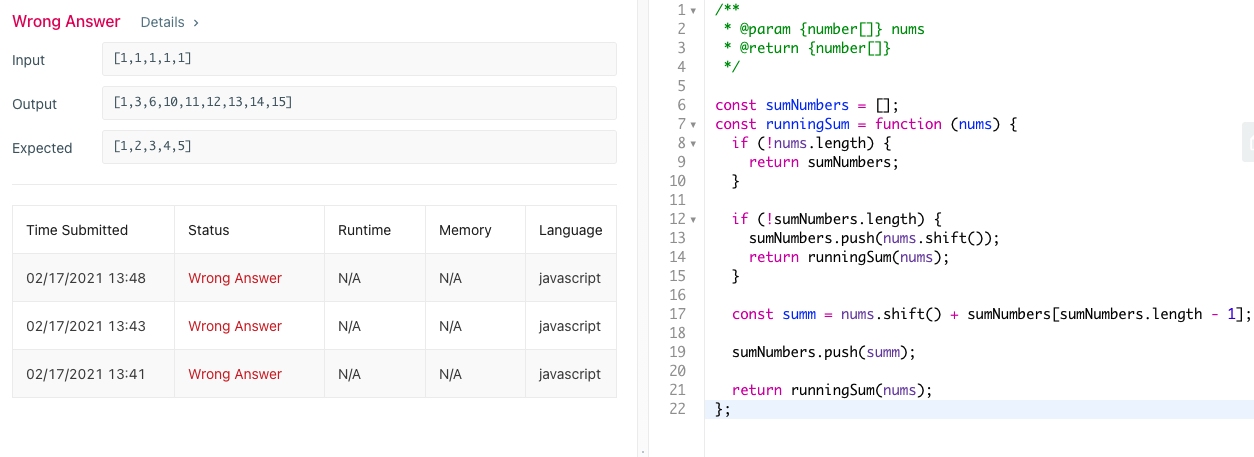This screenshot has width=1254, height=457.
Task: Place cursor on return sumNumbers line
Action: point(824,162)
